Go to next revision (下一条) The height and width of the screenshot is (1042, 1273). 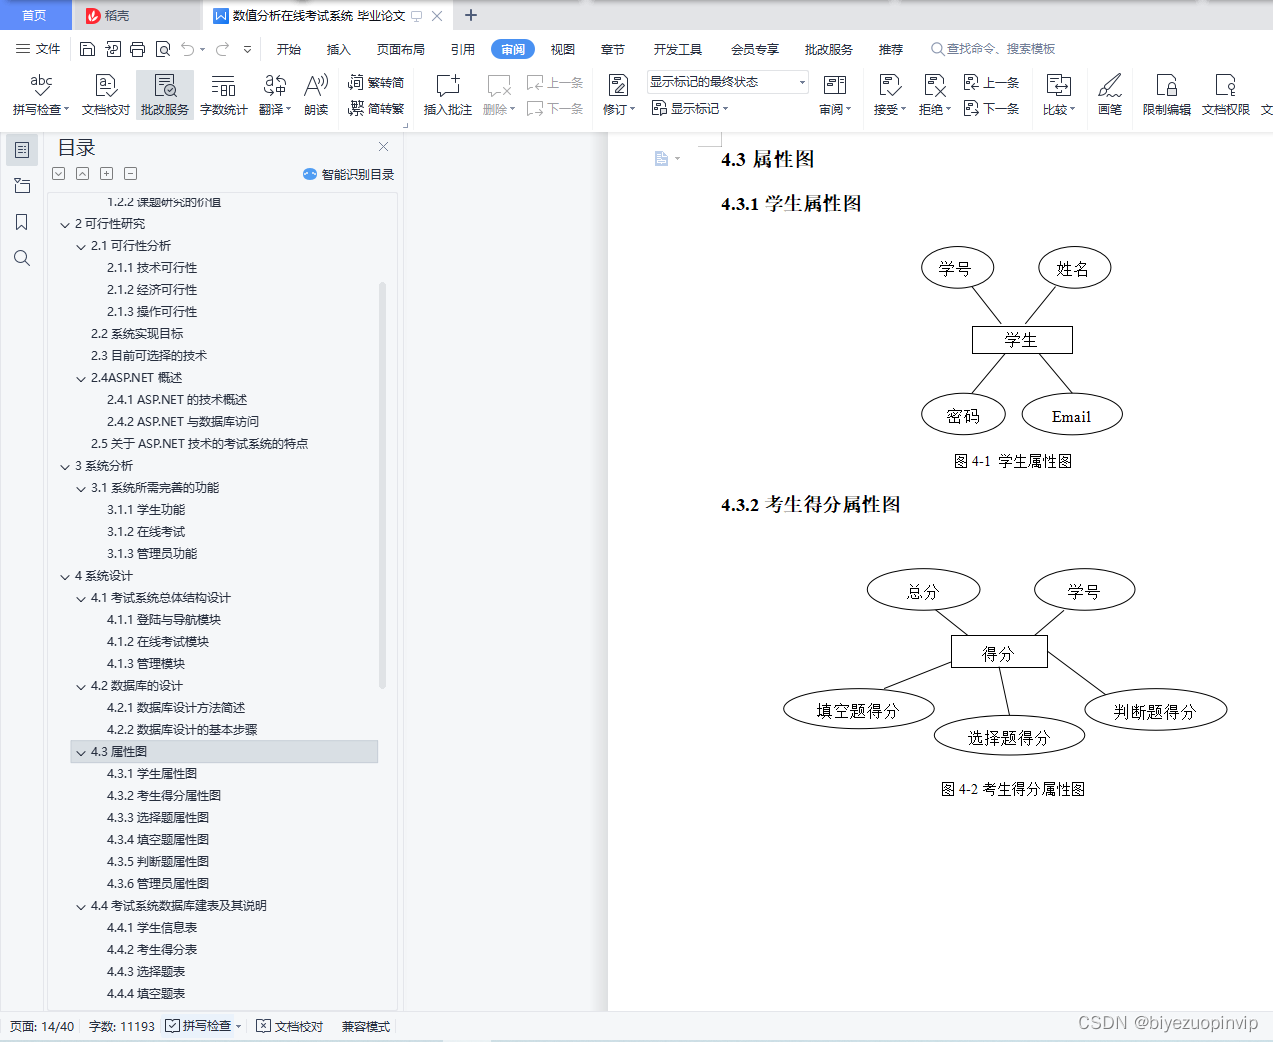tap(991, 108)
